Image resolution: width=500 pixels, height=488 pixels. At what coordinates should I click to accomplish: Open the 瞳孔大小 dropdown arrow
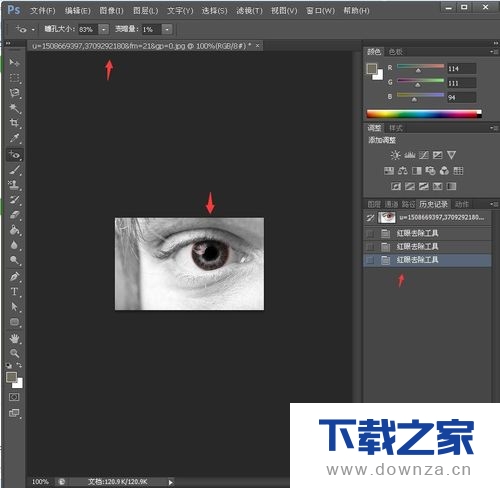click(x=104, y=30)
